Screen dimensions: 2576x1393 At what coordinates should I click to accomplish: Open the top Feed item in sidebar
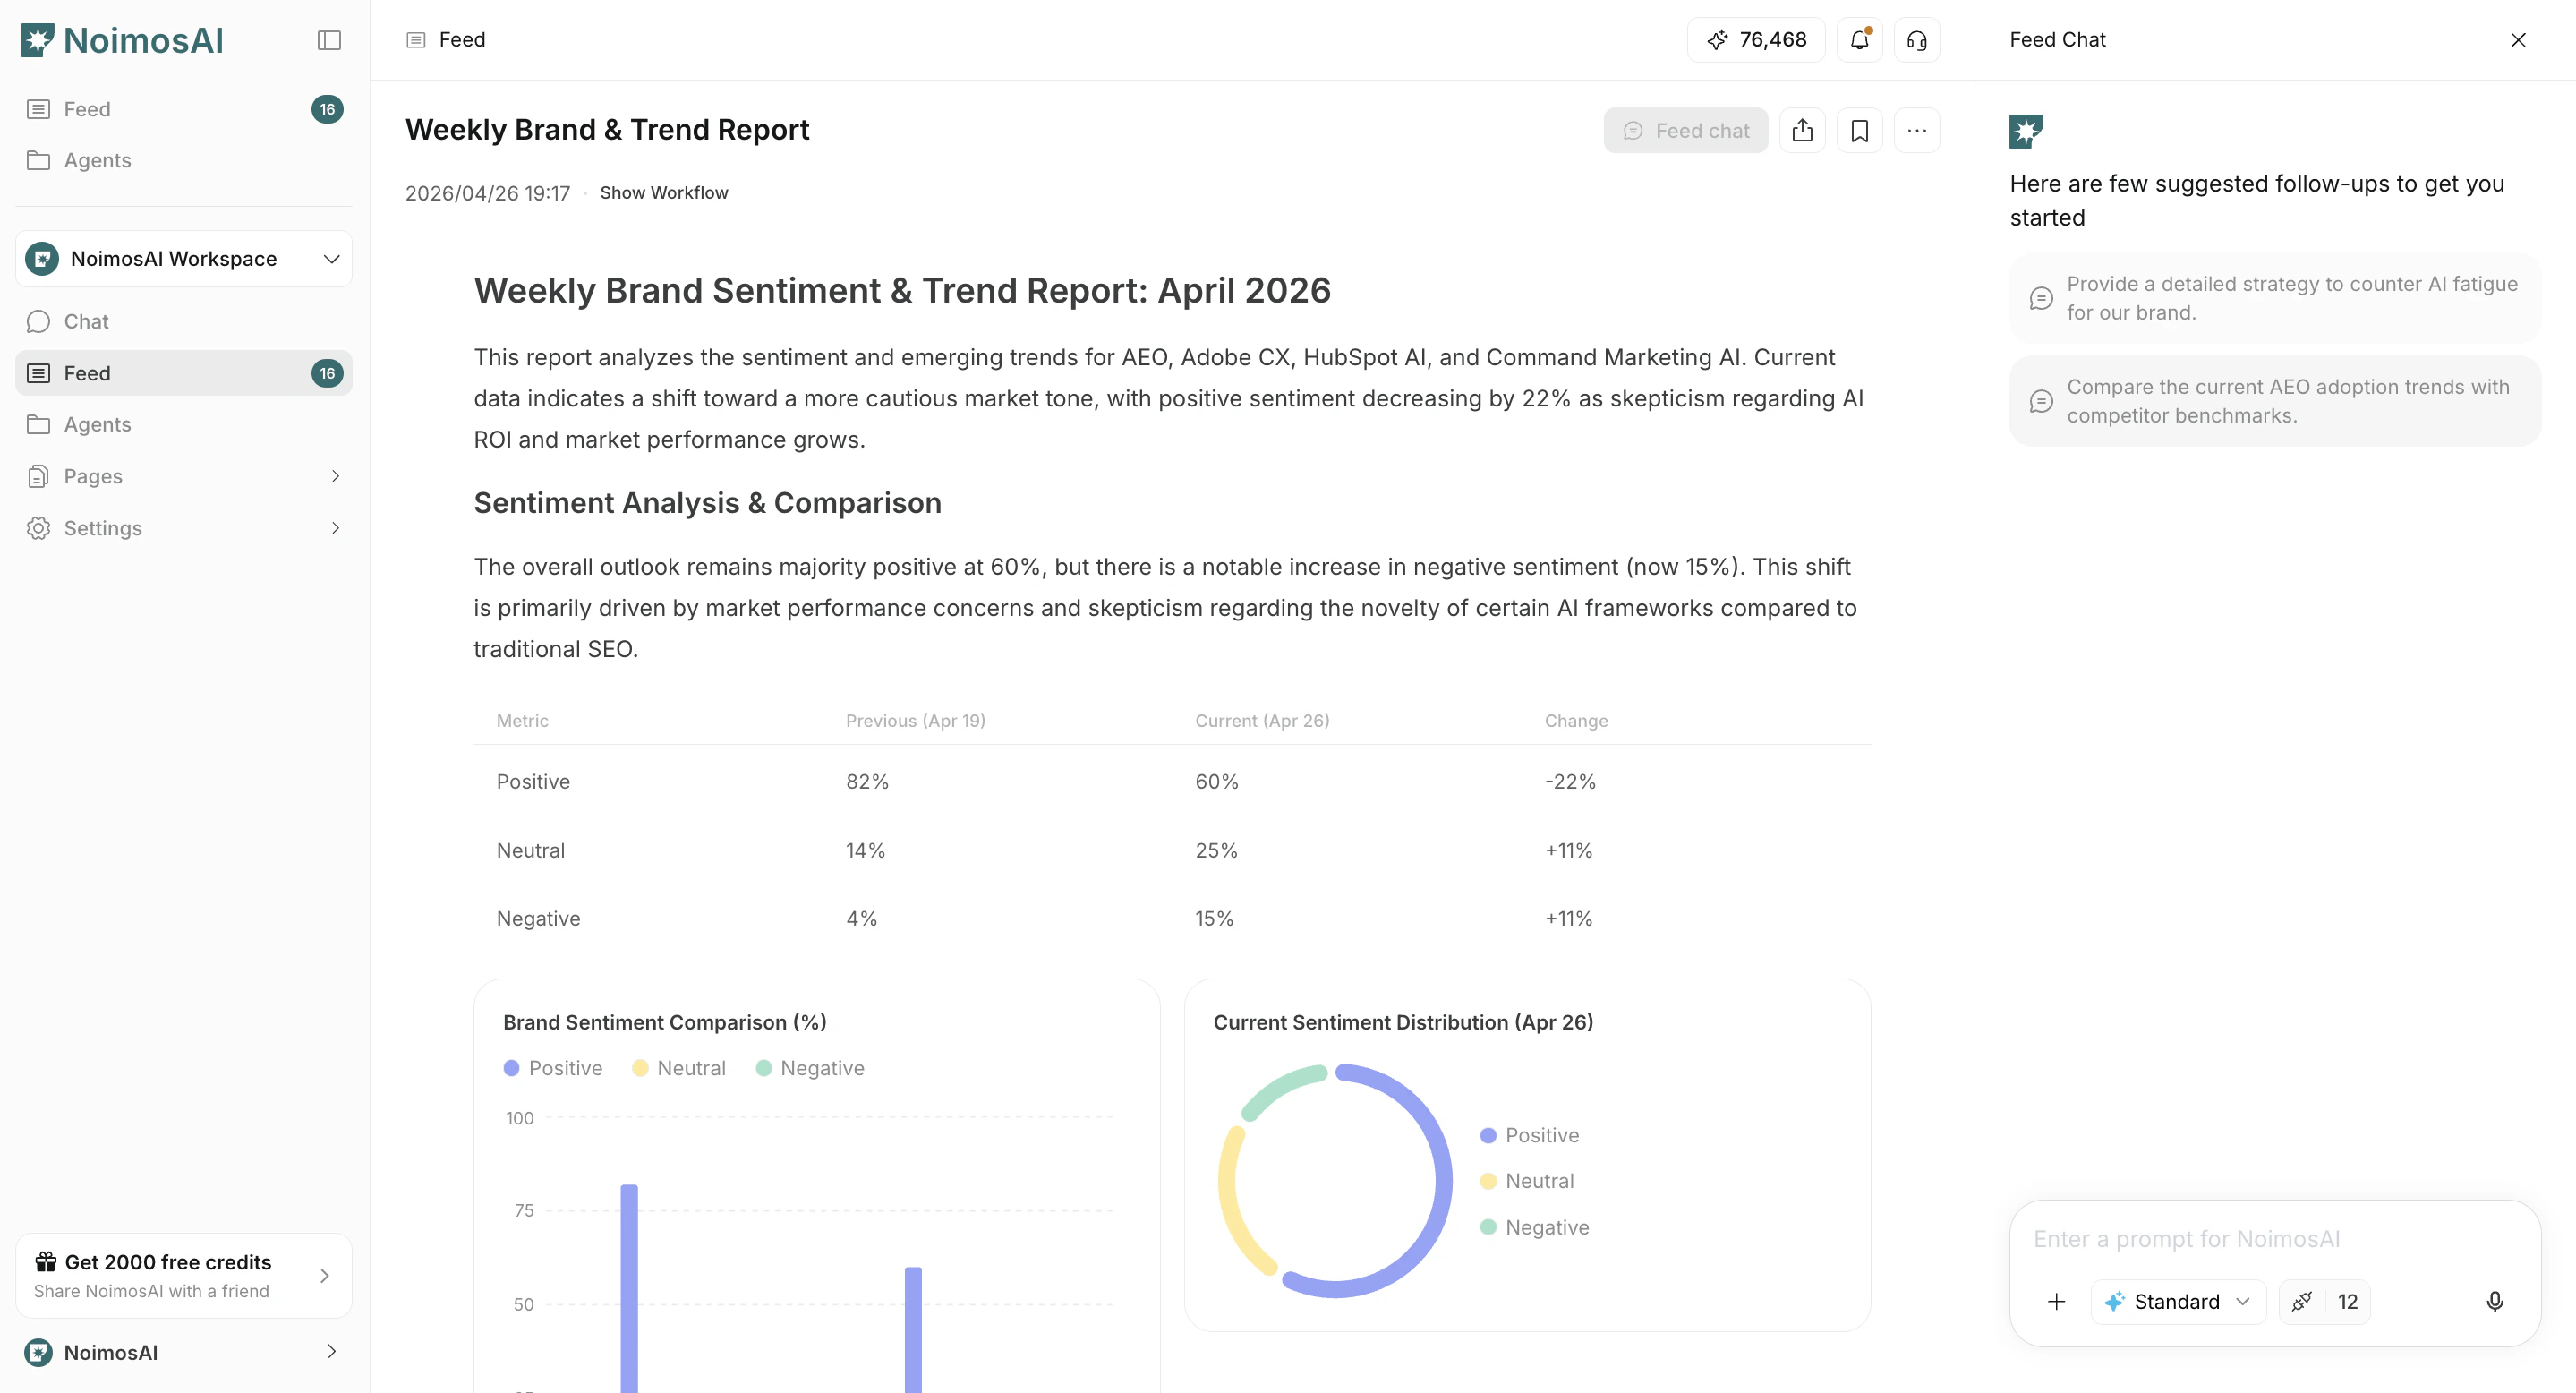[184, 109]
